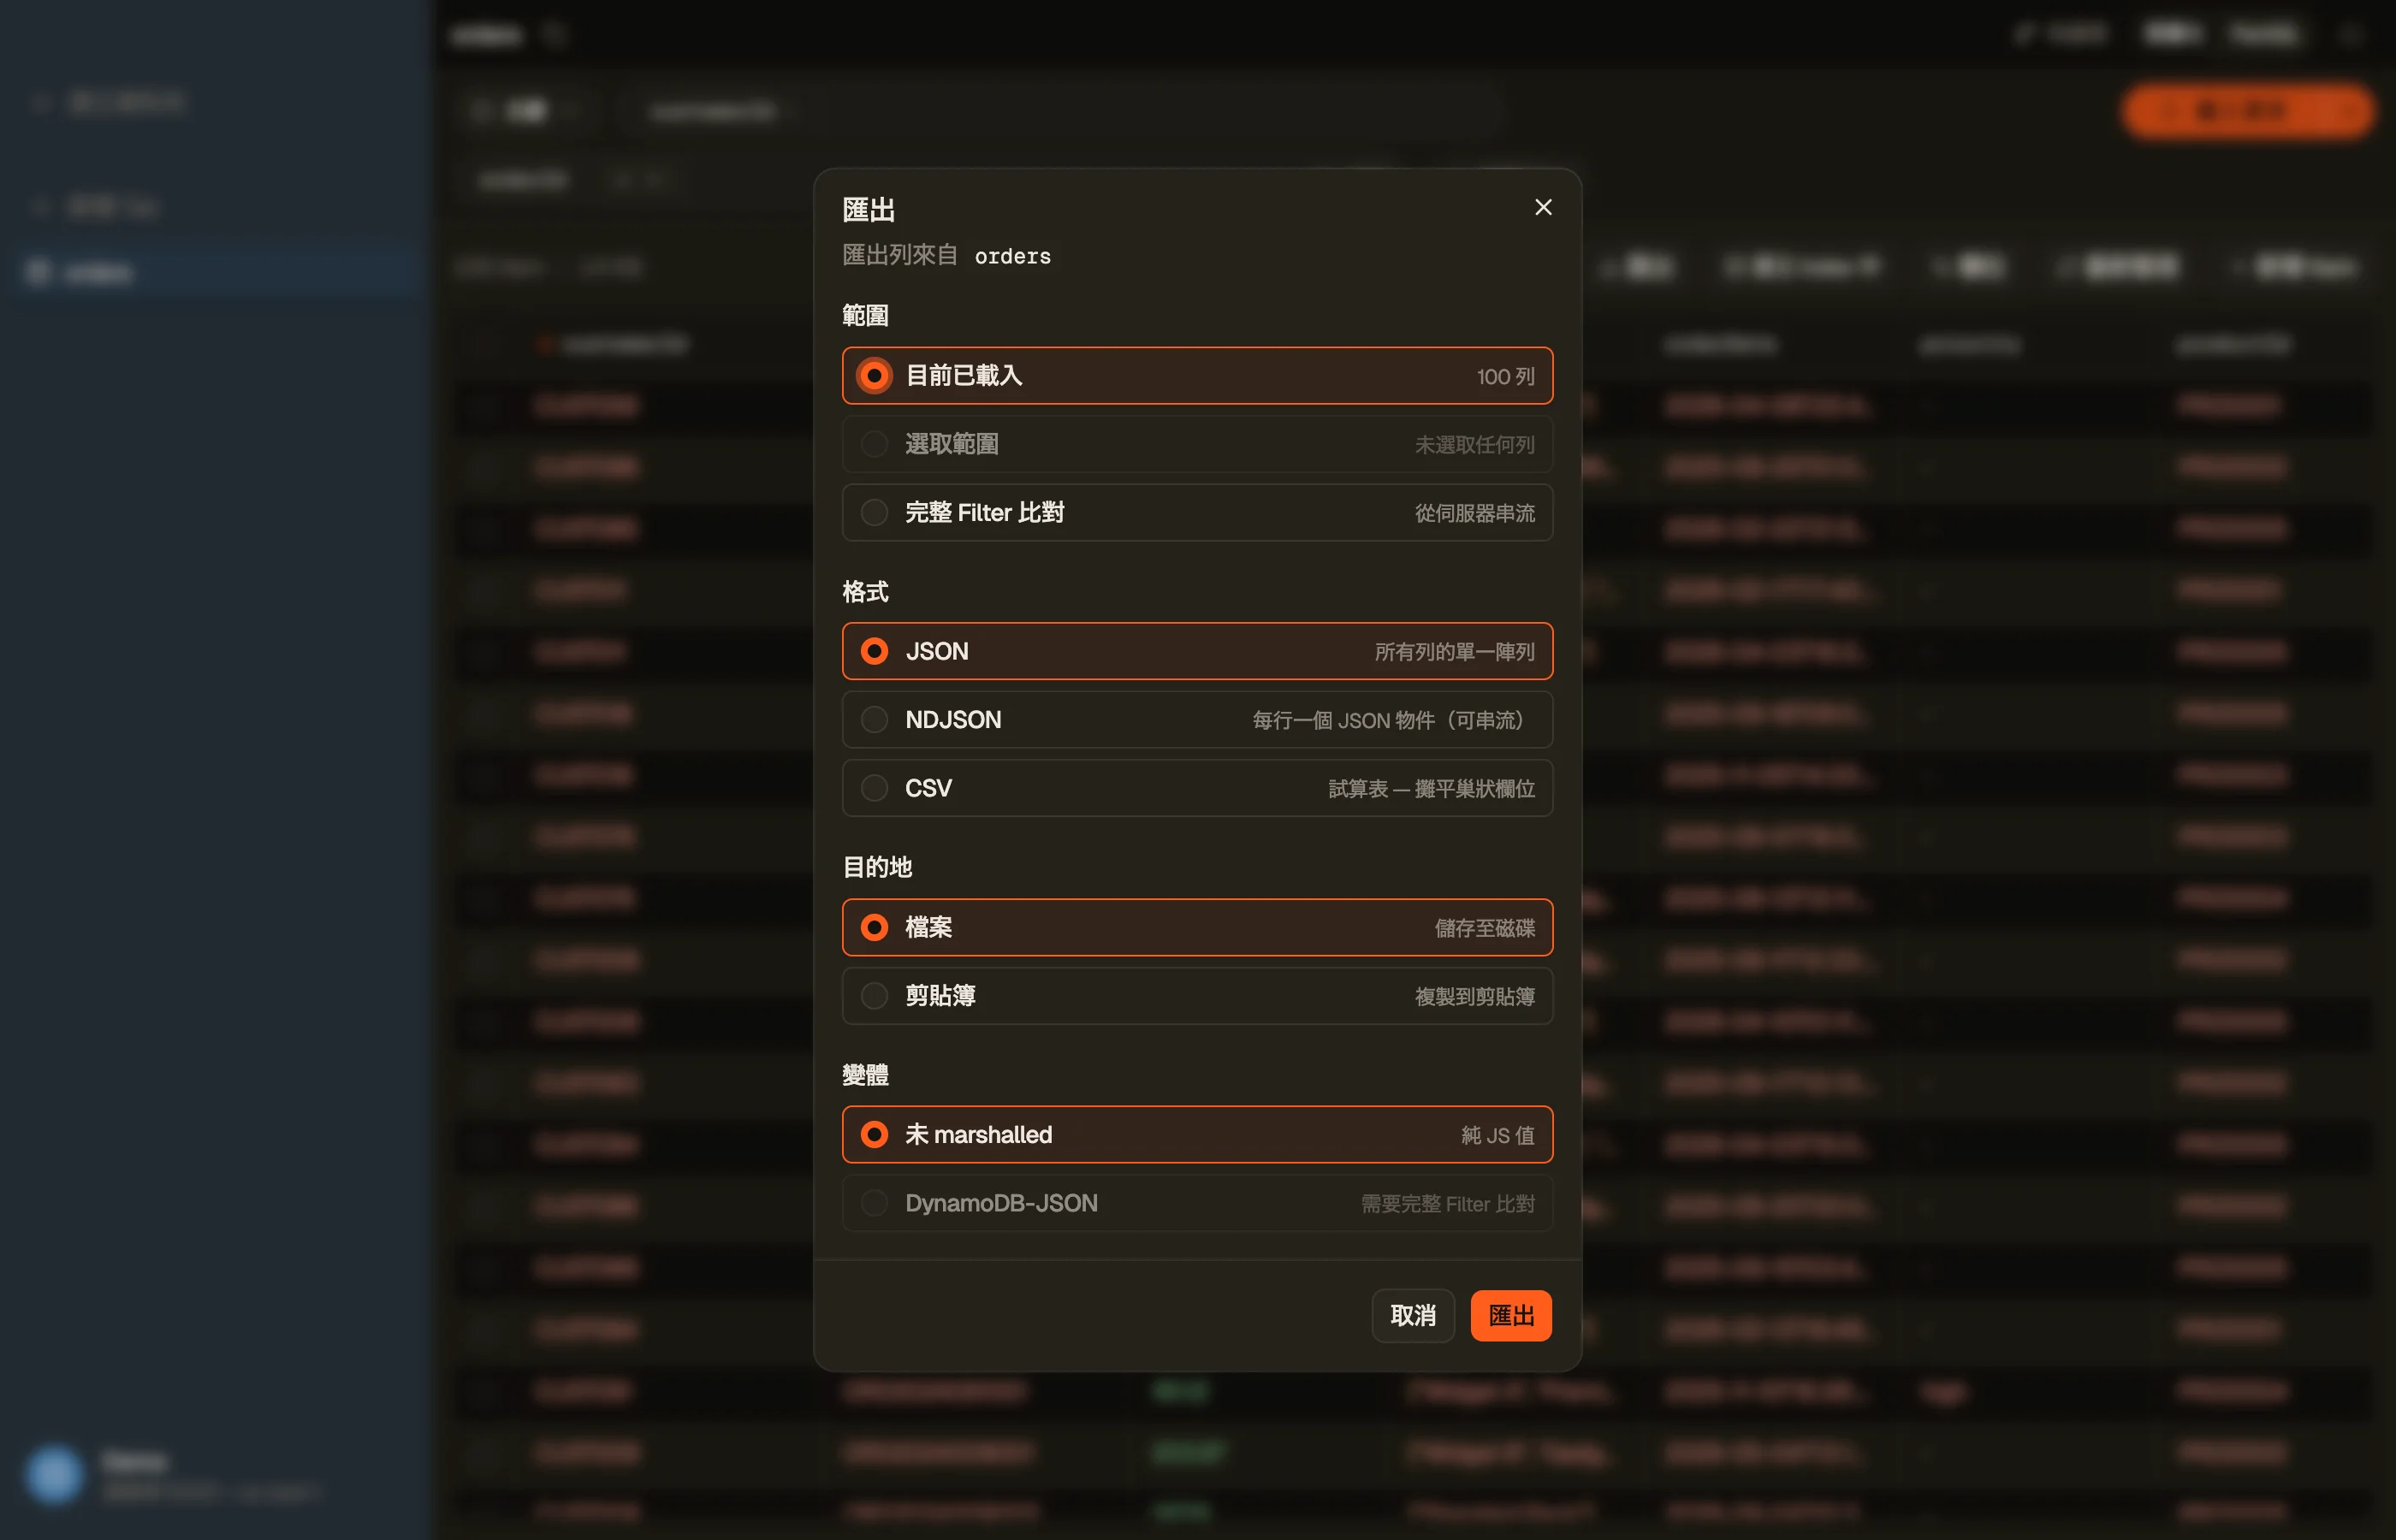Screen dimensions: 2396x1540
Task: Pick the CSV format option
Action: [1197, 788]
